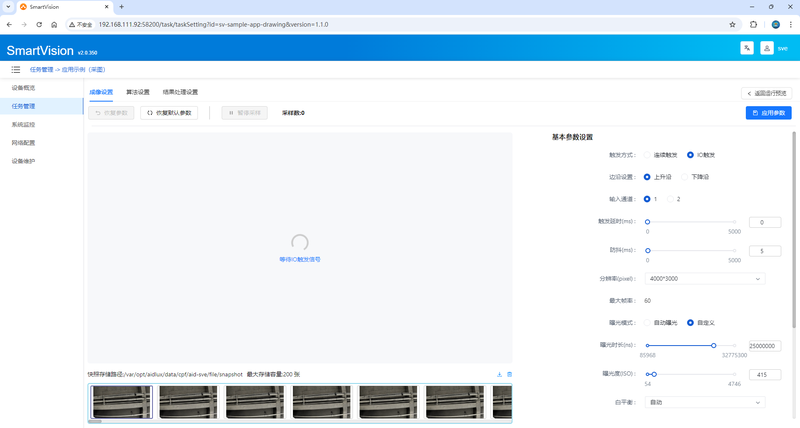The image size is (800, 428).
Task: Expand the 白平衡 white balance dropdown
Action: point(705,402)
